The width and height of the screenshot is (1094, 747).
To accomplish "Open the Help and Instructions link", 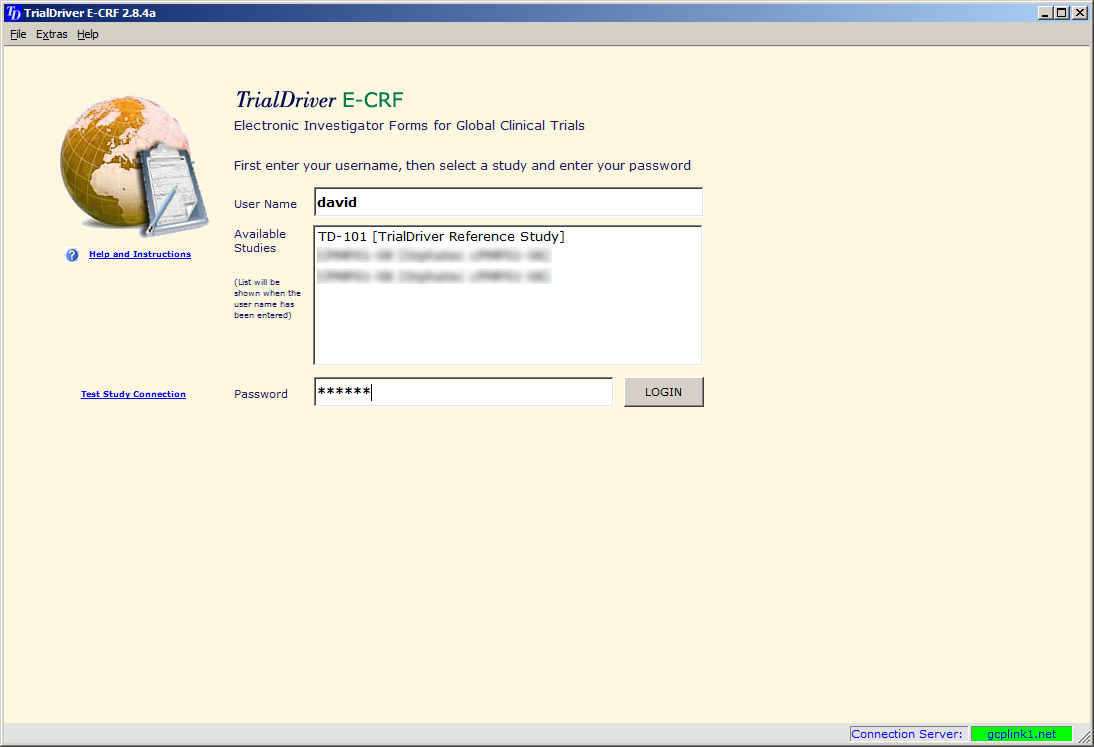I will (x=140, y=255).
